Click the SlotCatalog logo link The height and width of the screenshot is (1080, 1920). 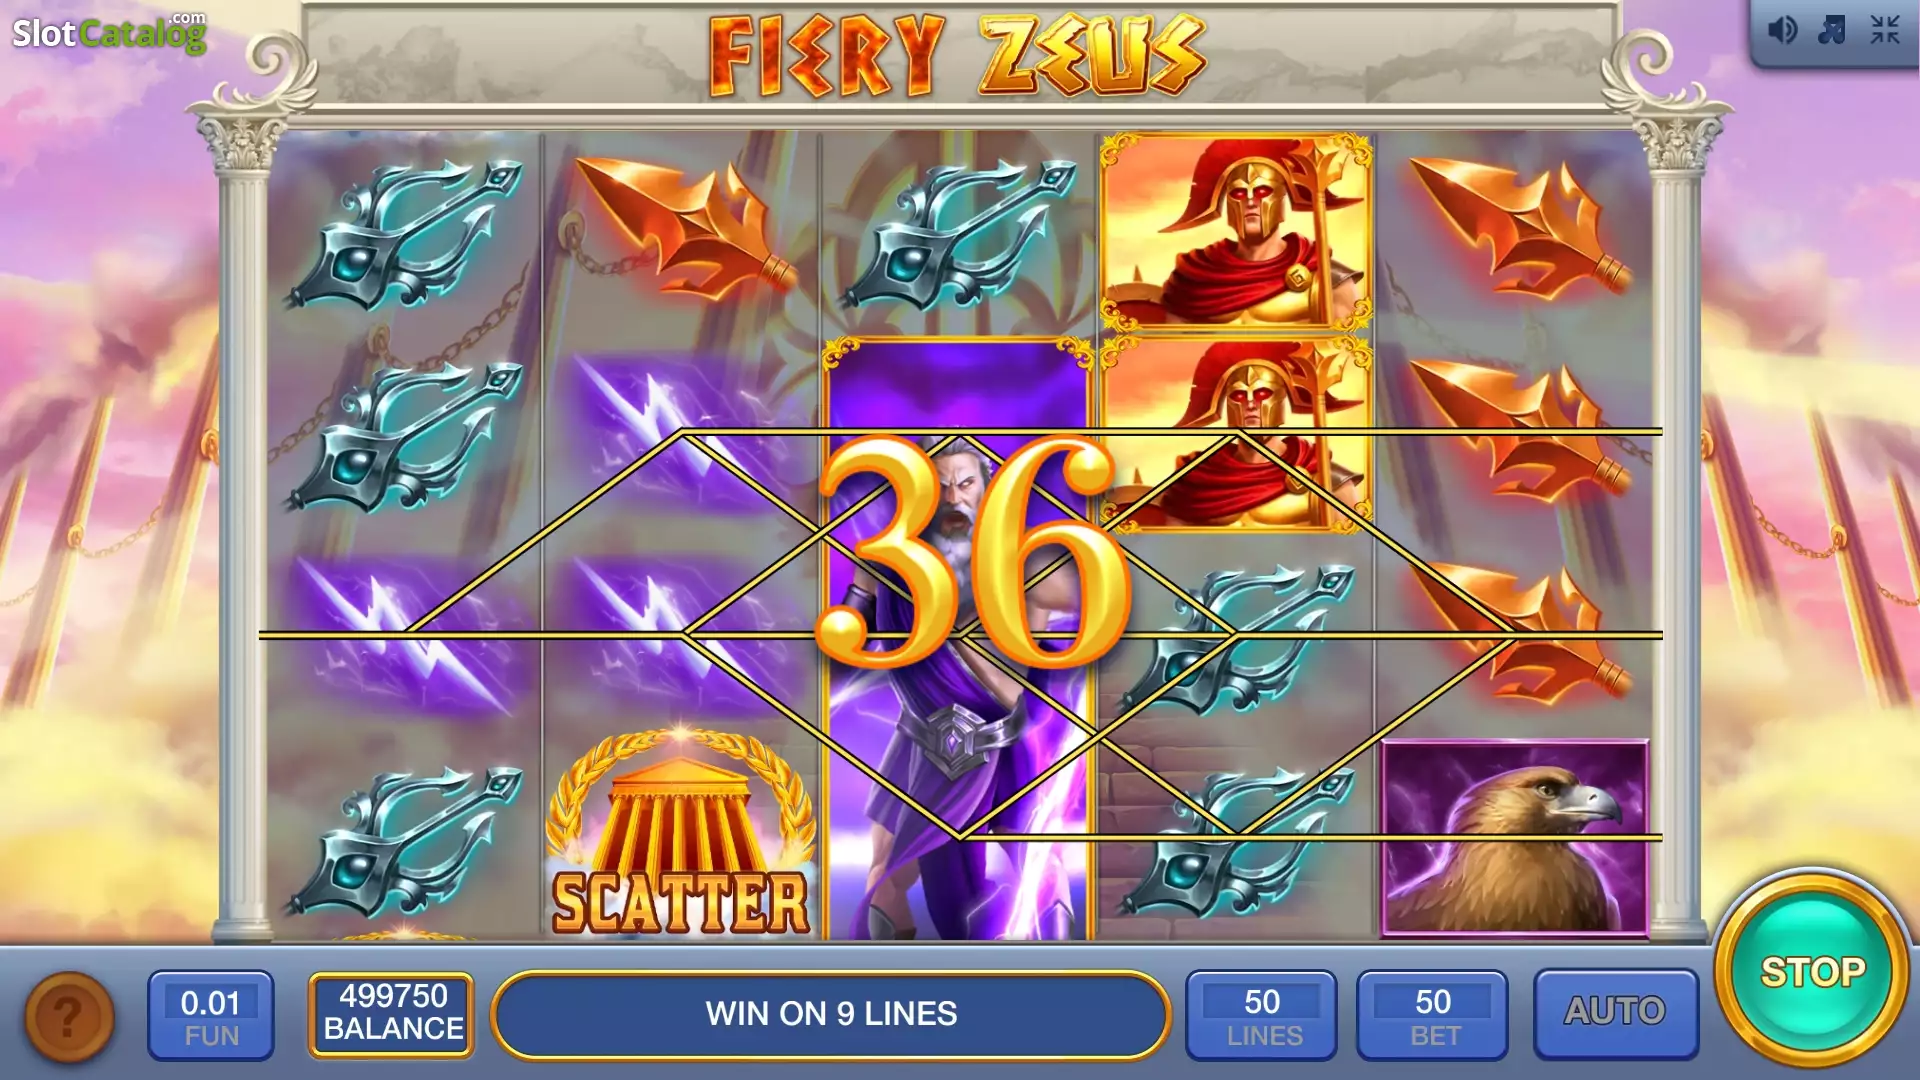click(x=109, y=32)
